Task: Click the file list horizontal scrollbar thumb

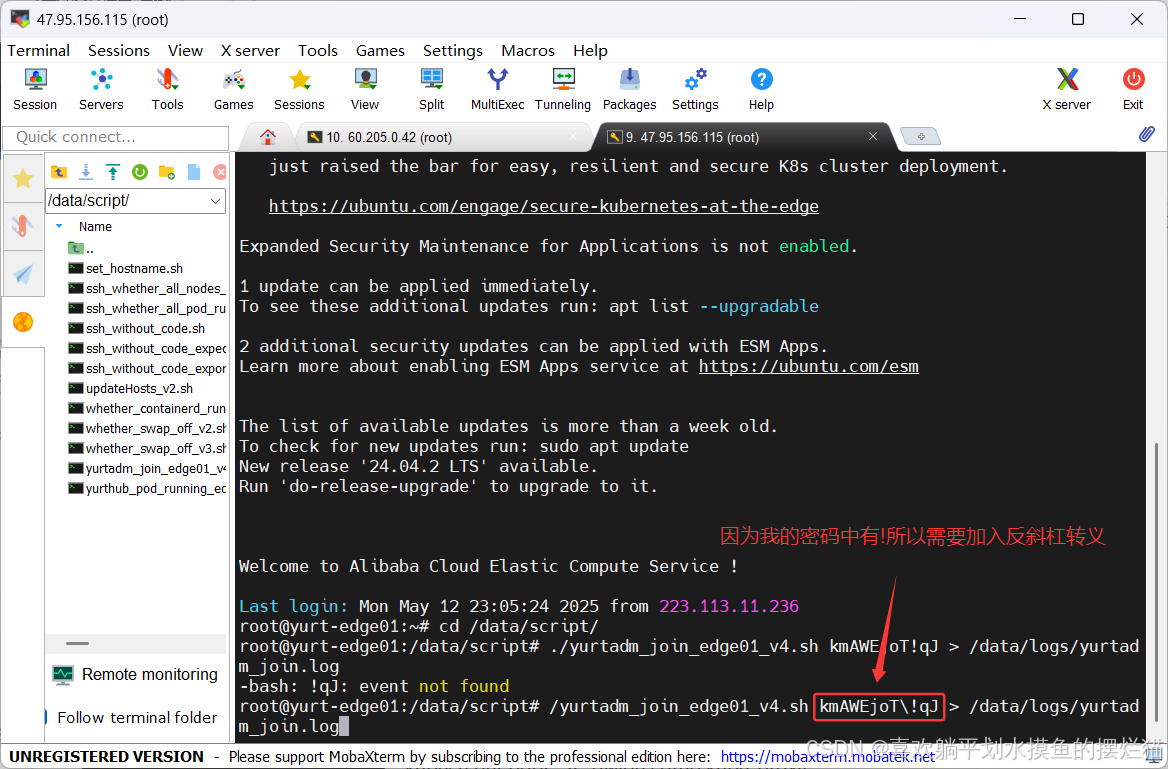Action: pyautogui.click(x=77, y=643)
